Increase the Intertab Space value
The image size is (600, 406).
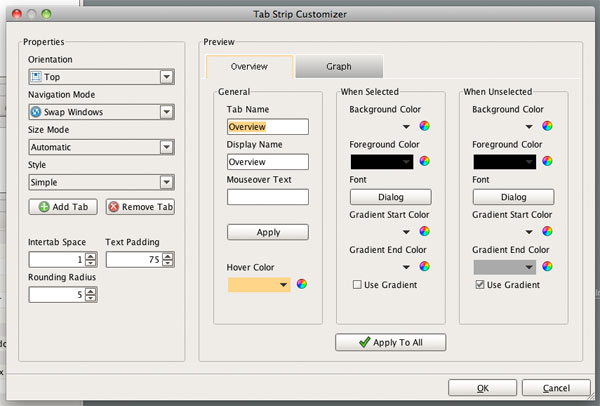91,256
